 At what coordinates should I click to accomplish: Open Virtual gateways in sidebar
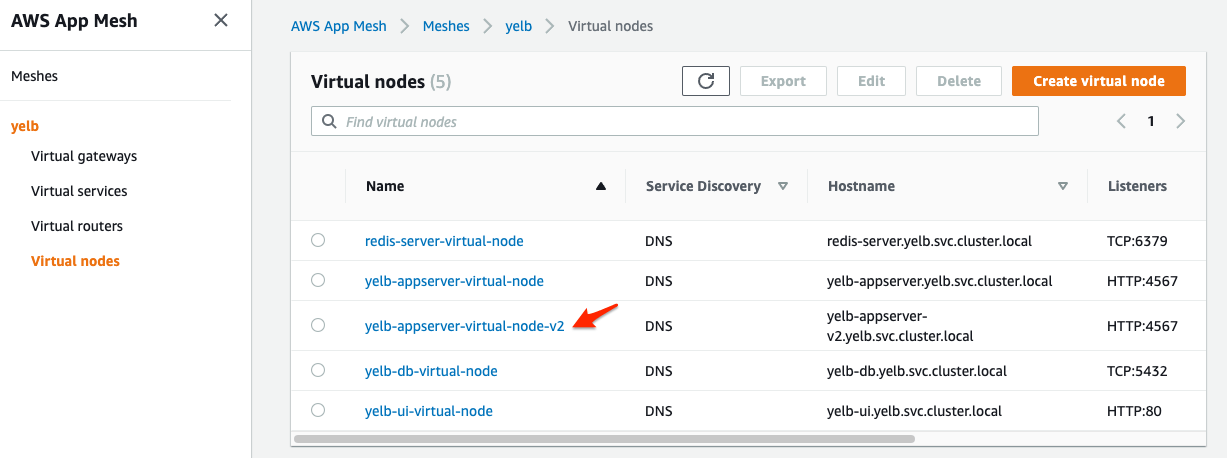pos(84,156)
